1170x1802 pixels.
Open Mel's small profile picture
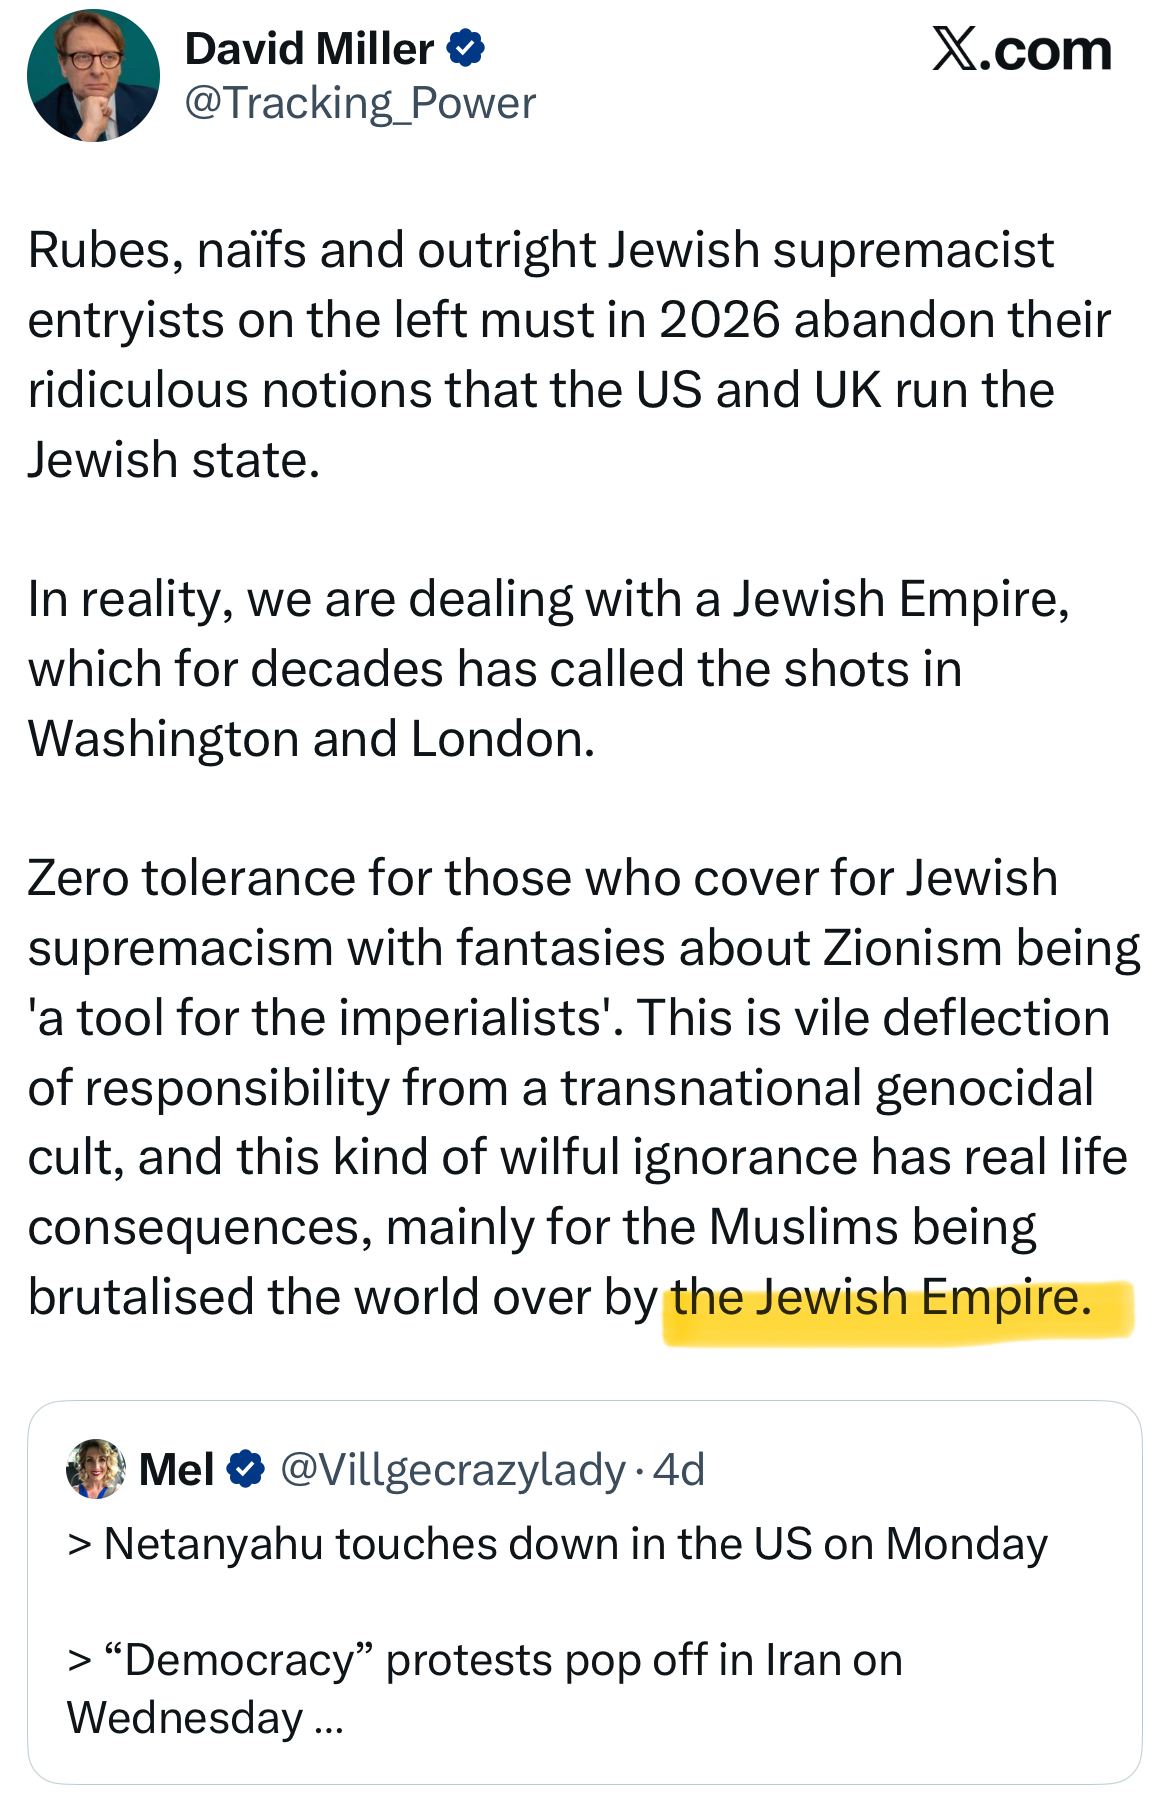pos(96,1469)
